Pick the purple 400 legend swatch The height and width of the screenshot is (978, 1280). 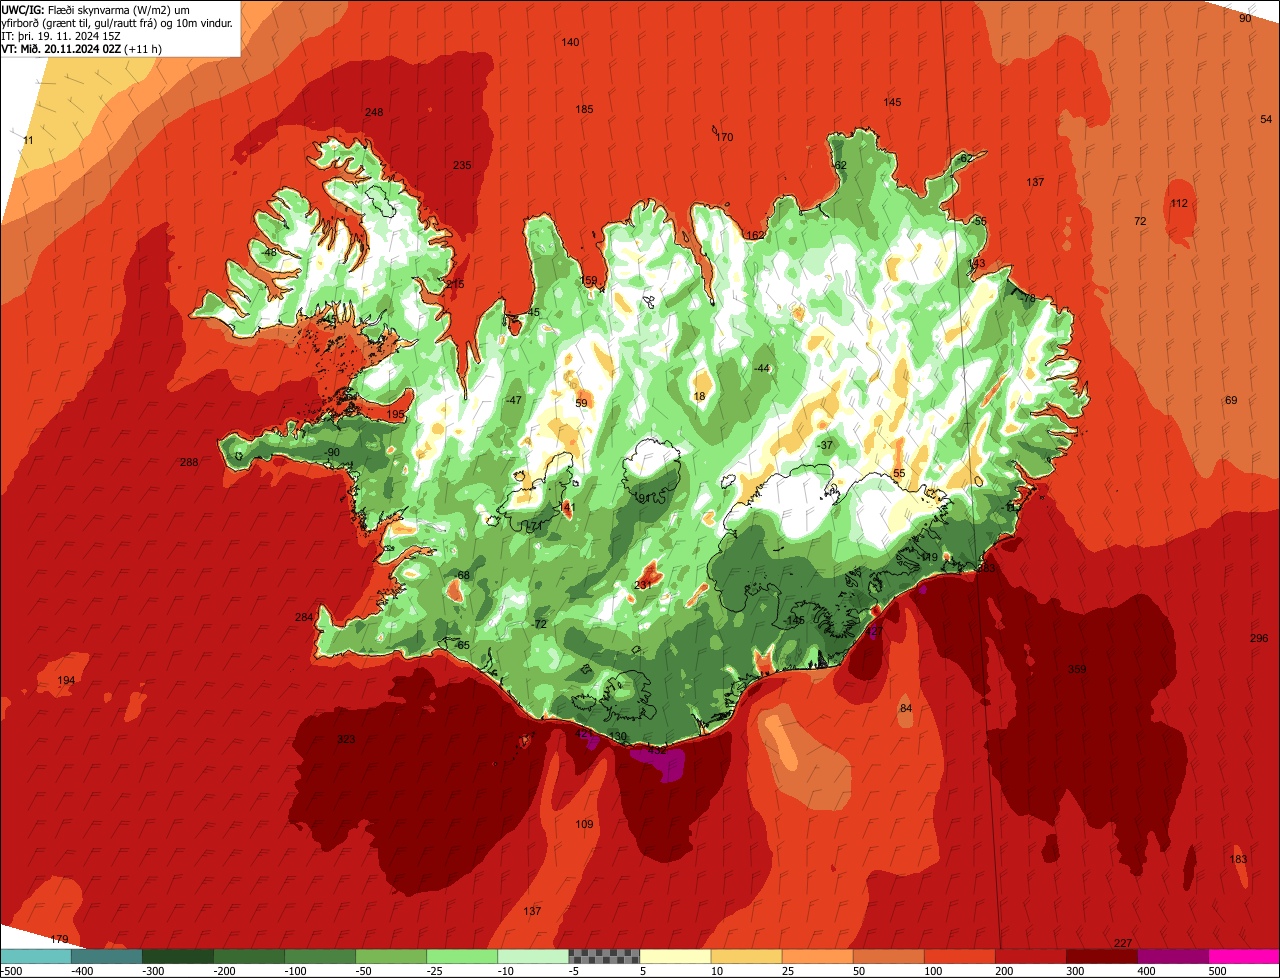click(x=1172, y=956)
